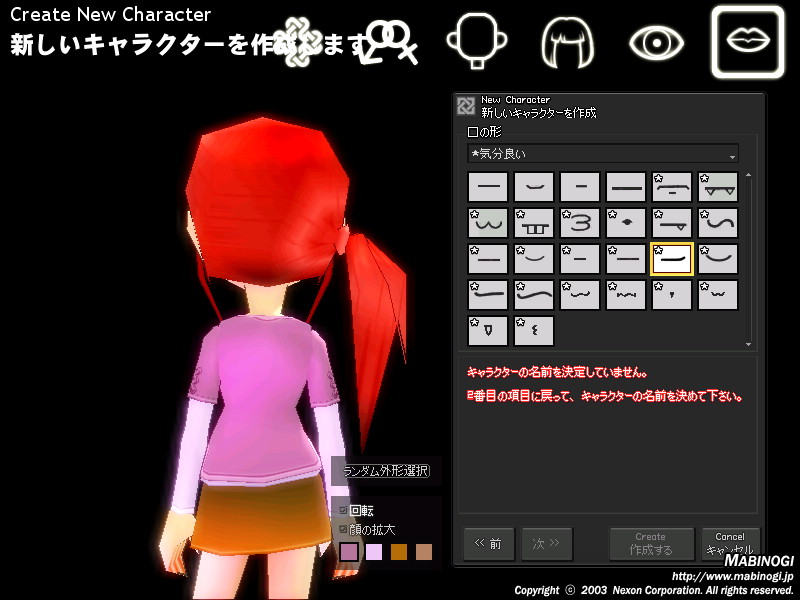Click the 口の形 section label
The image size is (800, 600).
[x=484, y=132]
